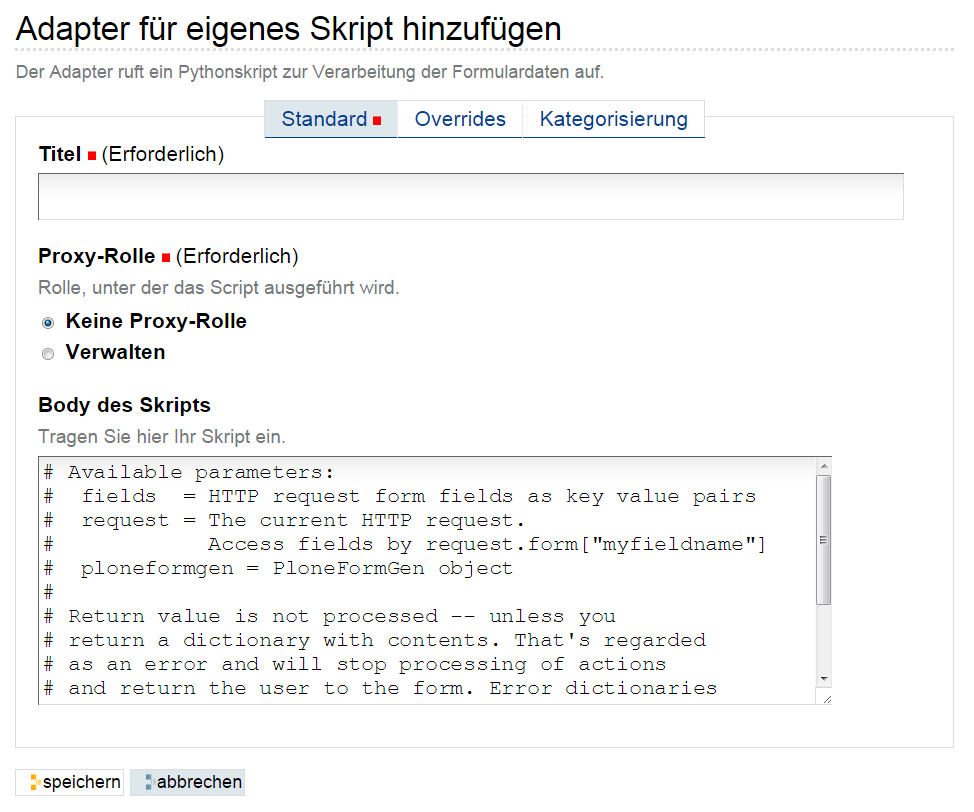The width and height of the screenshot is (974, 812).
Task: Click the red marker on the Standard tab
Action: (377, 121)
